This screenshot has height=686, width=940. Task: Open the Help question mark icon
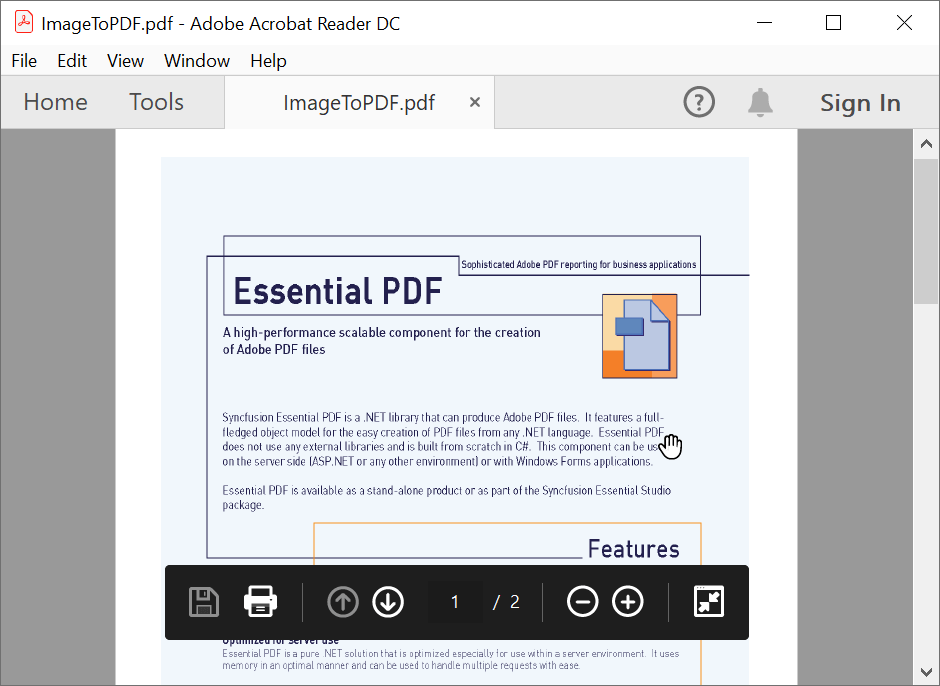(x=699, y=101)
